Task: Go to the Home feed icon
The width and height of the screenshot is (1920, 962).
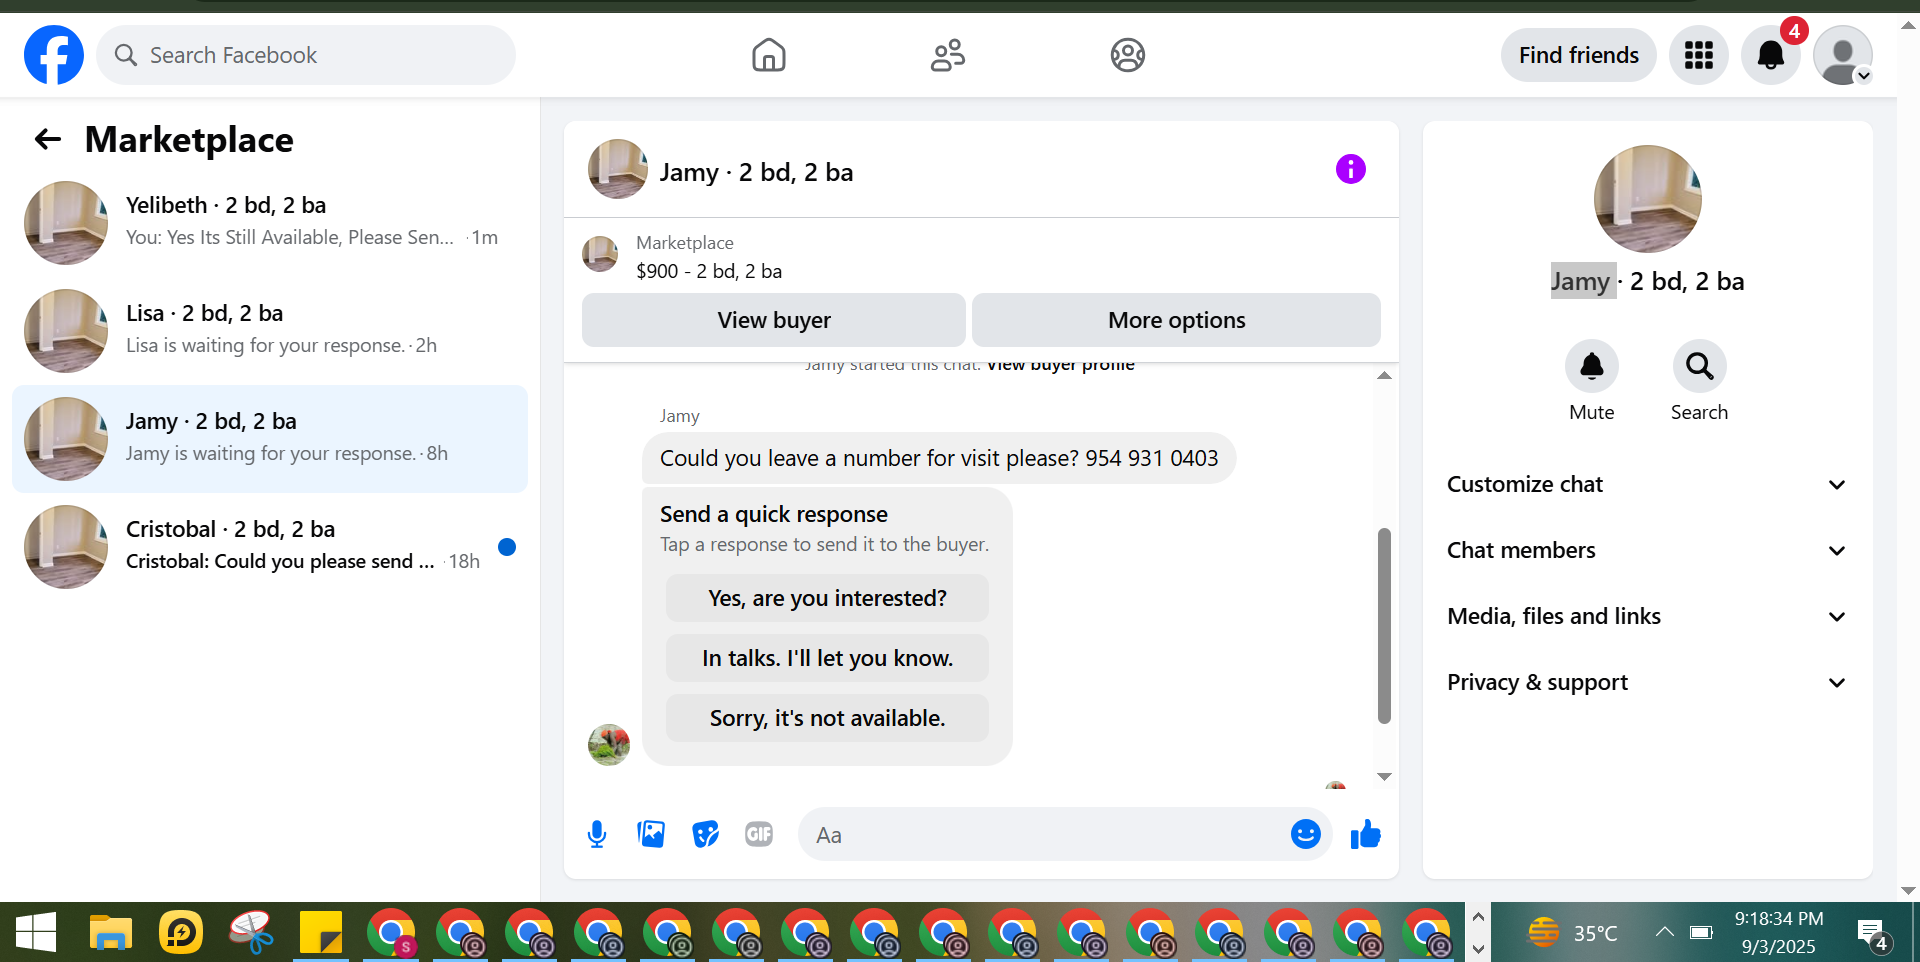Action: 769,55
